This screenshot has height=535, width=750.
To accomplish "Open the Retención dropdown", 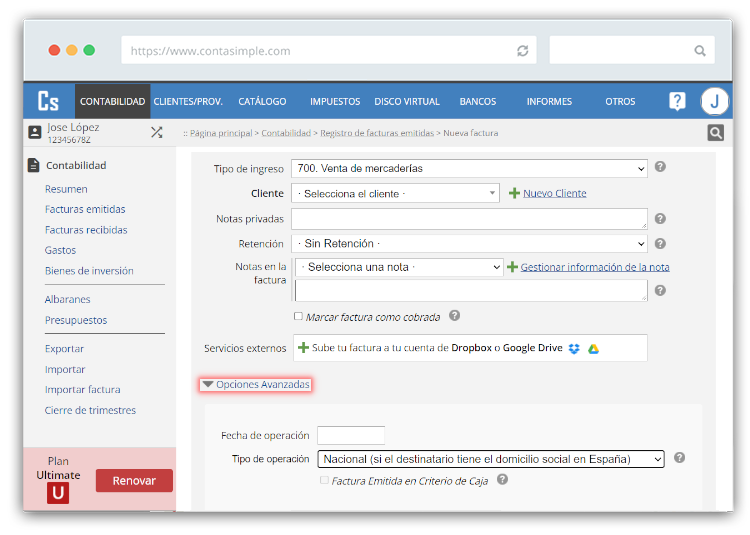I will [469, 243].
